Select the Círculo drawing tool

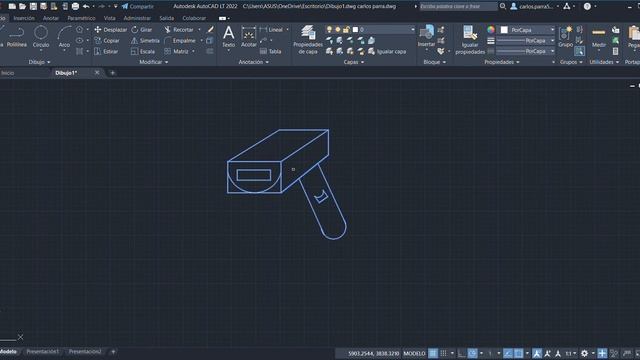coord(41,37)
